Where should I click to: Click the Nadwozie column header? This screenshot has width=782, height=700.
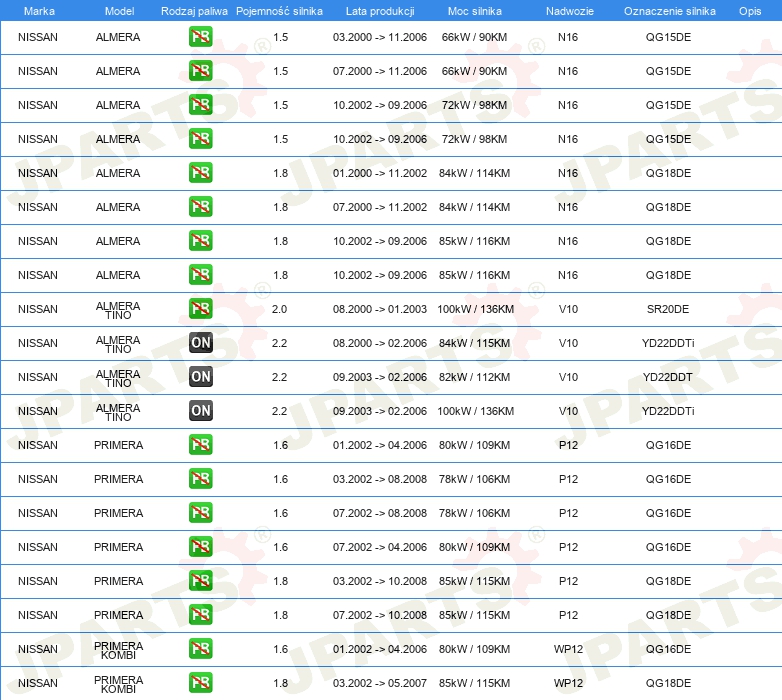click(x=570, y=11)
